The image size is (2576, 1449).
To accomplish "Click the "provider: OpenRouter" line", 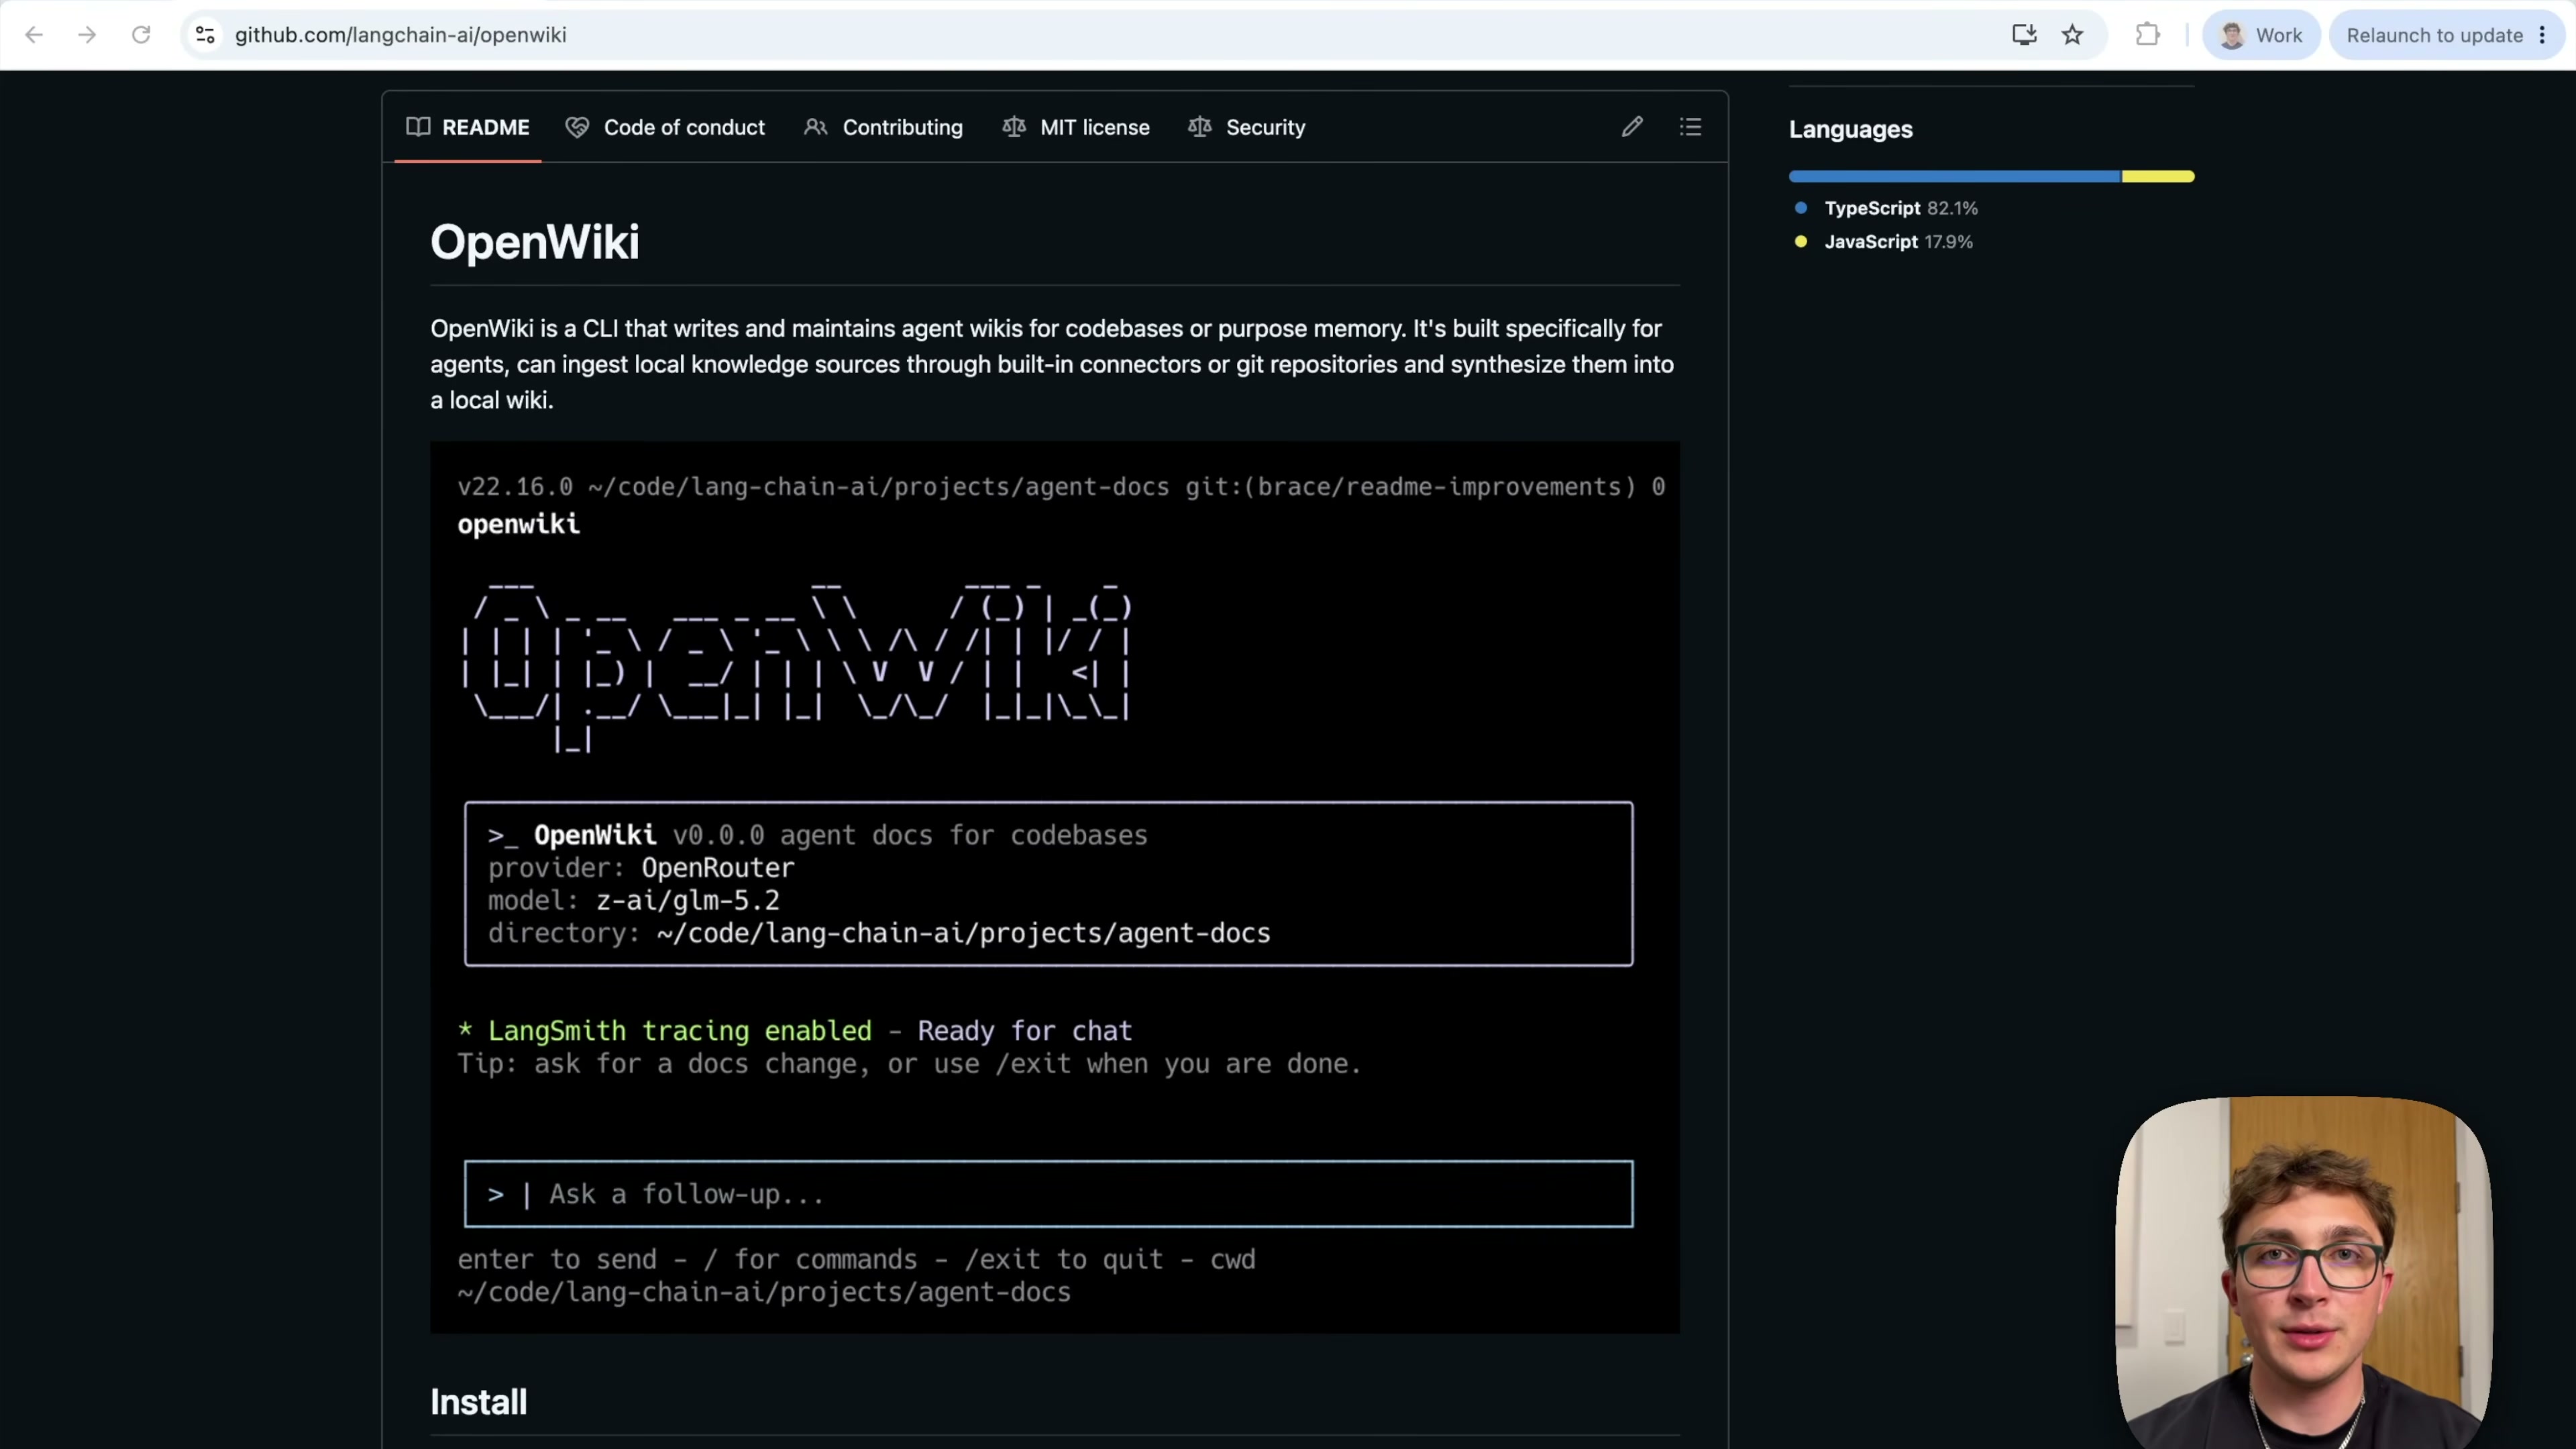I will click(641, 868).
